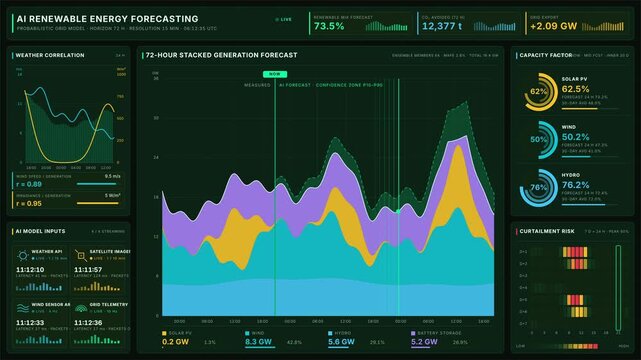This screenshot has width=641, height=360.
Task: Click the 50.2% Wind capacity value
Action: (576, 137)
